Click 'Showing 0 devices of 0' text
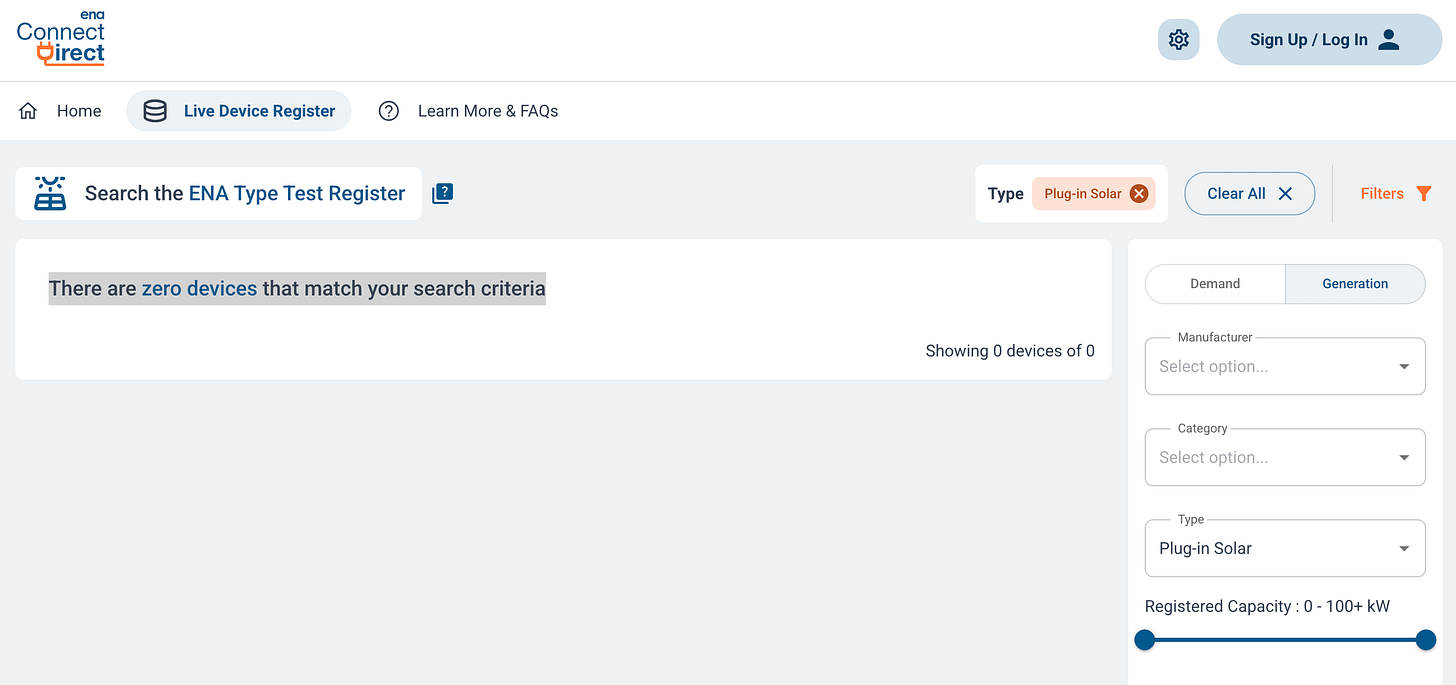This screenshot has width=1456, height=685. (x=1010, y=351)
